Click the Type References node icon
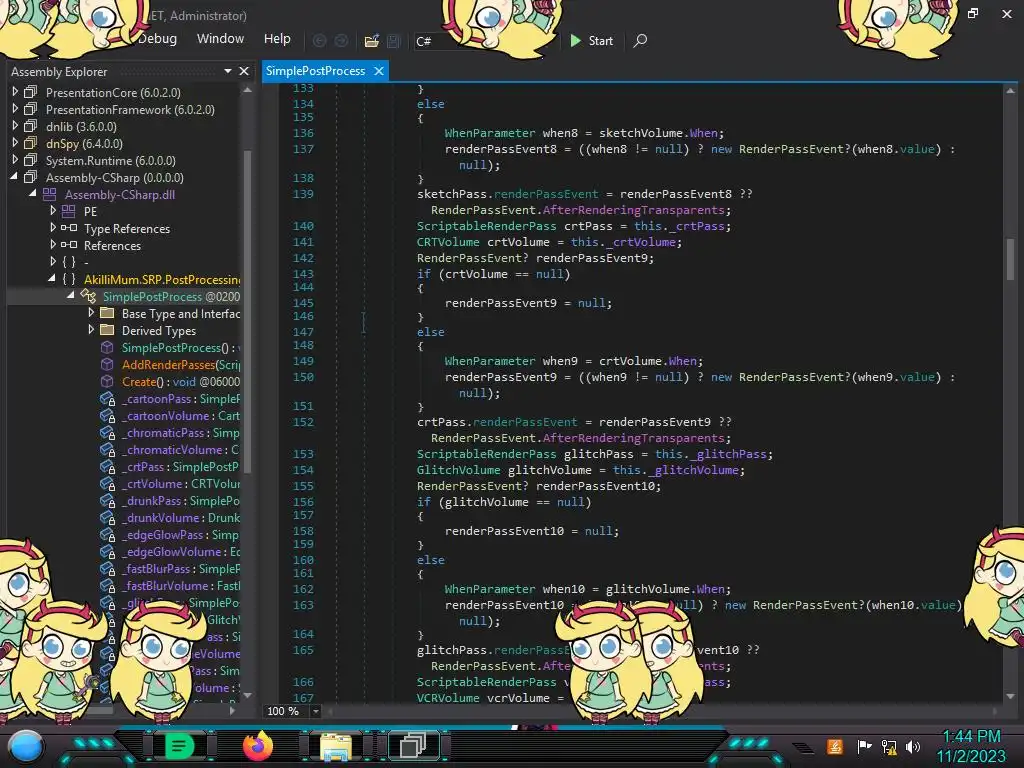 click(69, 228)
